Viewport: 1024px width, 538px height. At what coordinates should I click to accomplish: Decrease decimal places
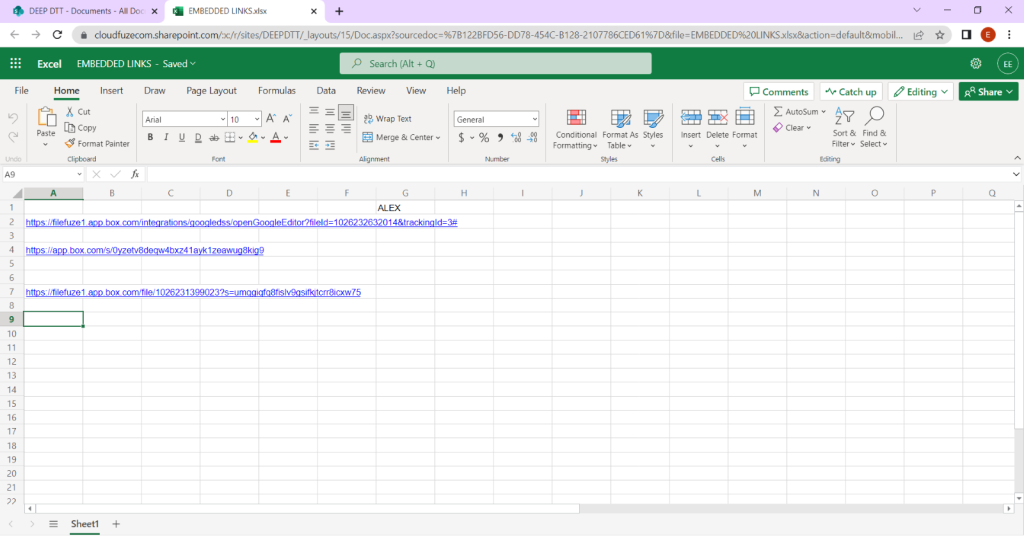(532, 138)
